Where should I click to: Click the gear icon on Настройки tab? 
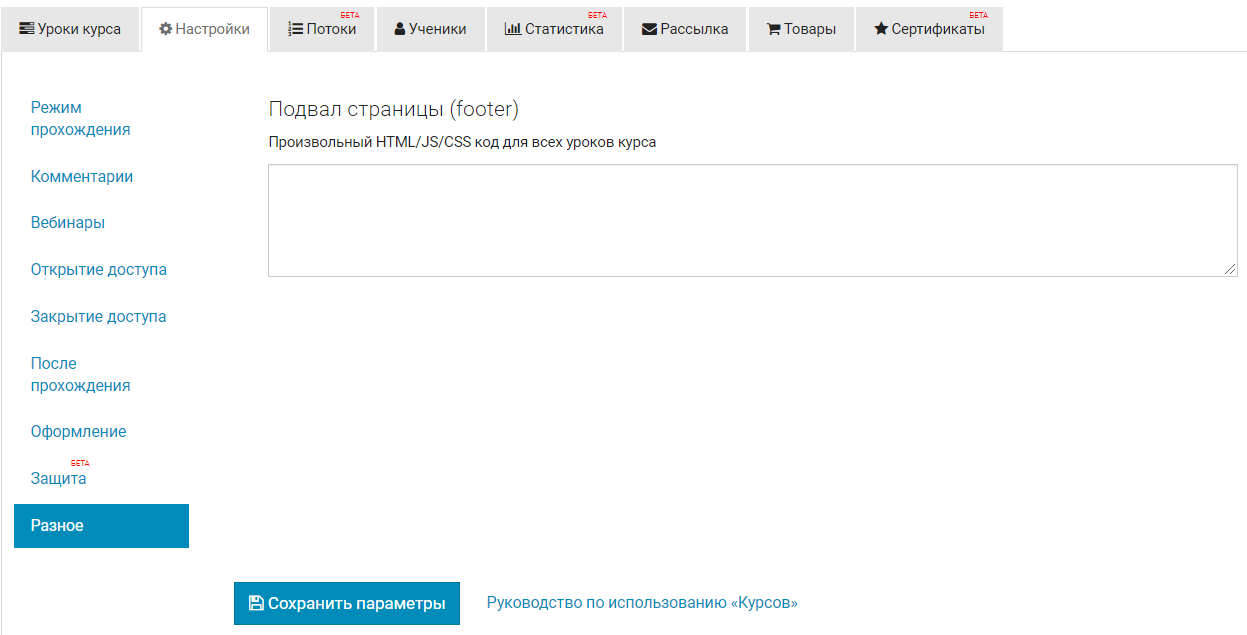point(166,29)
